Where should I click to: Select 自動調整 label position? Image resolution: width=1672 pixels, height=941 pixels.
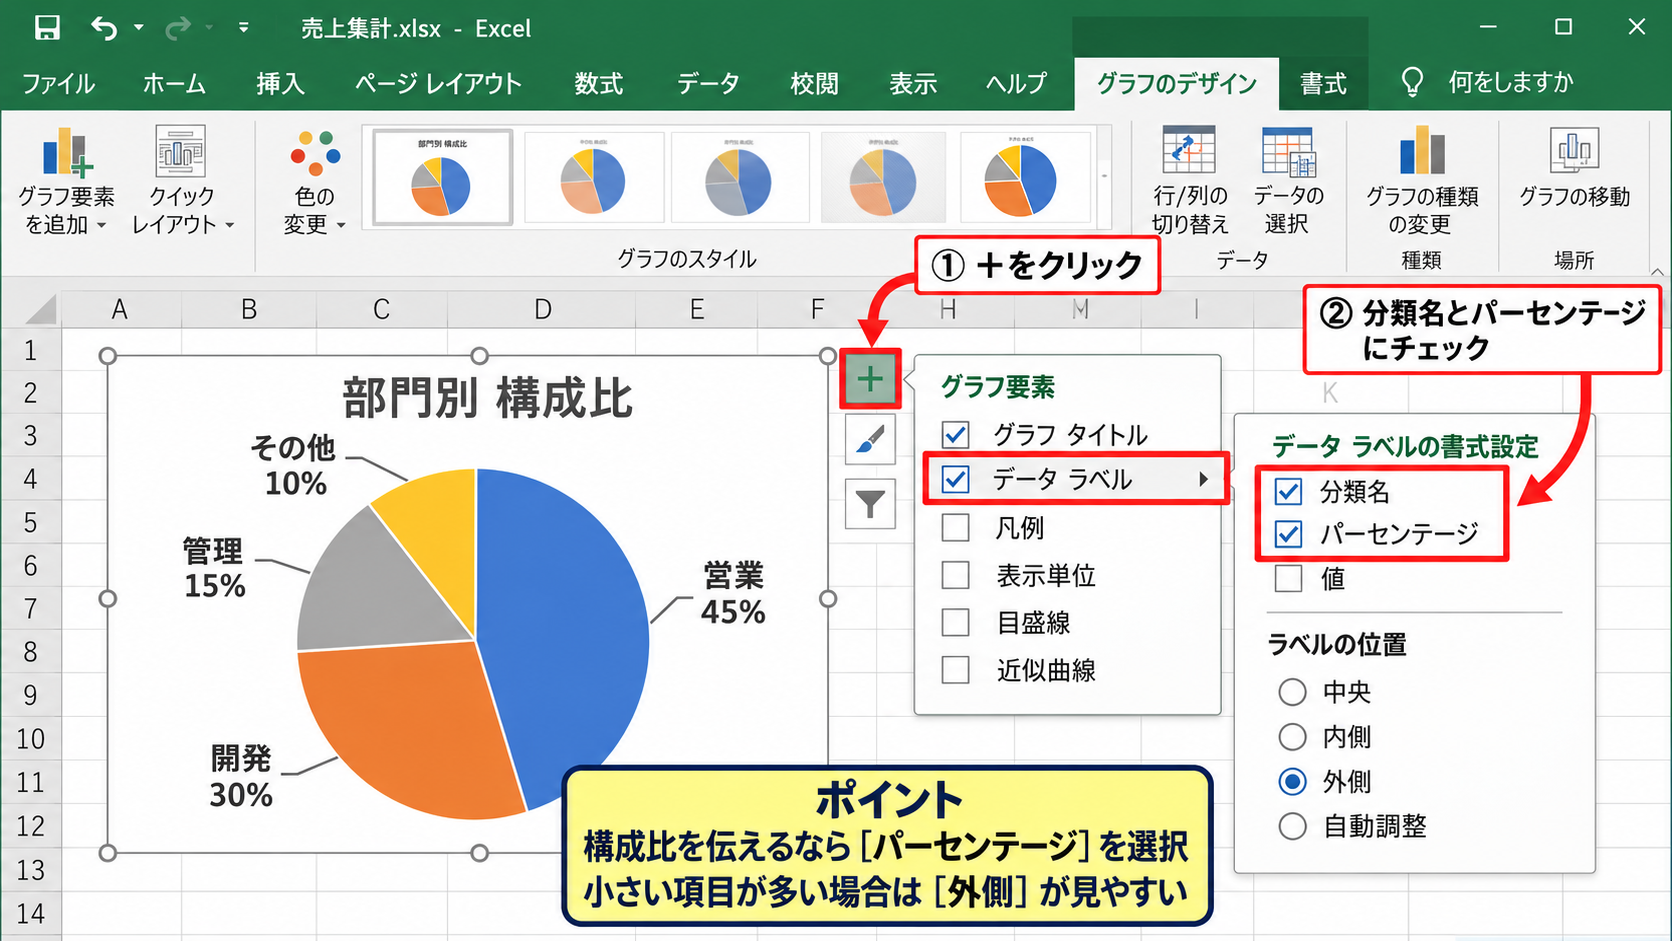click(x=1292, y=826)
